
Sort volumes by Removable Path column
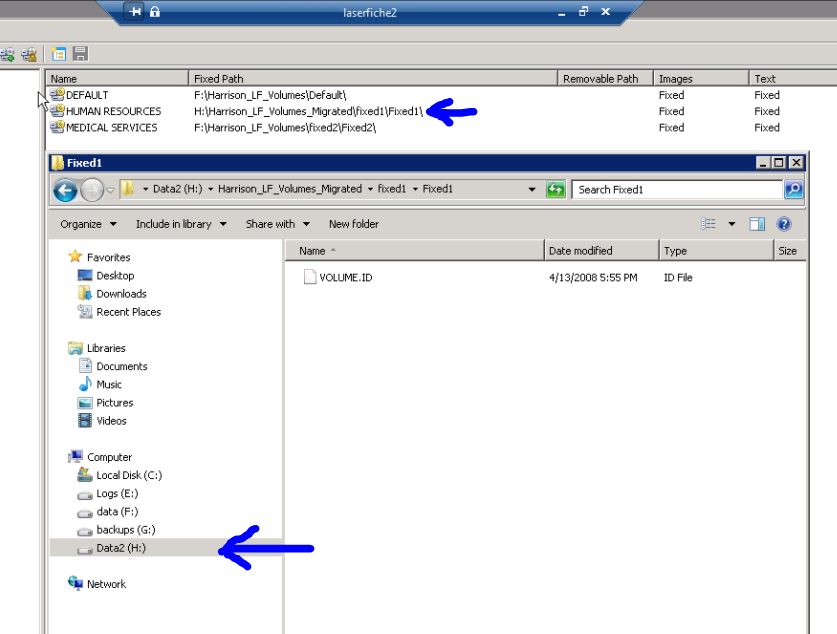605,78
